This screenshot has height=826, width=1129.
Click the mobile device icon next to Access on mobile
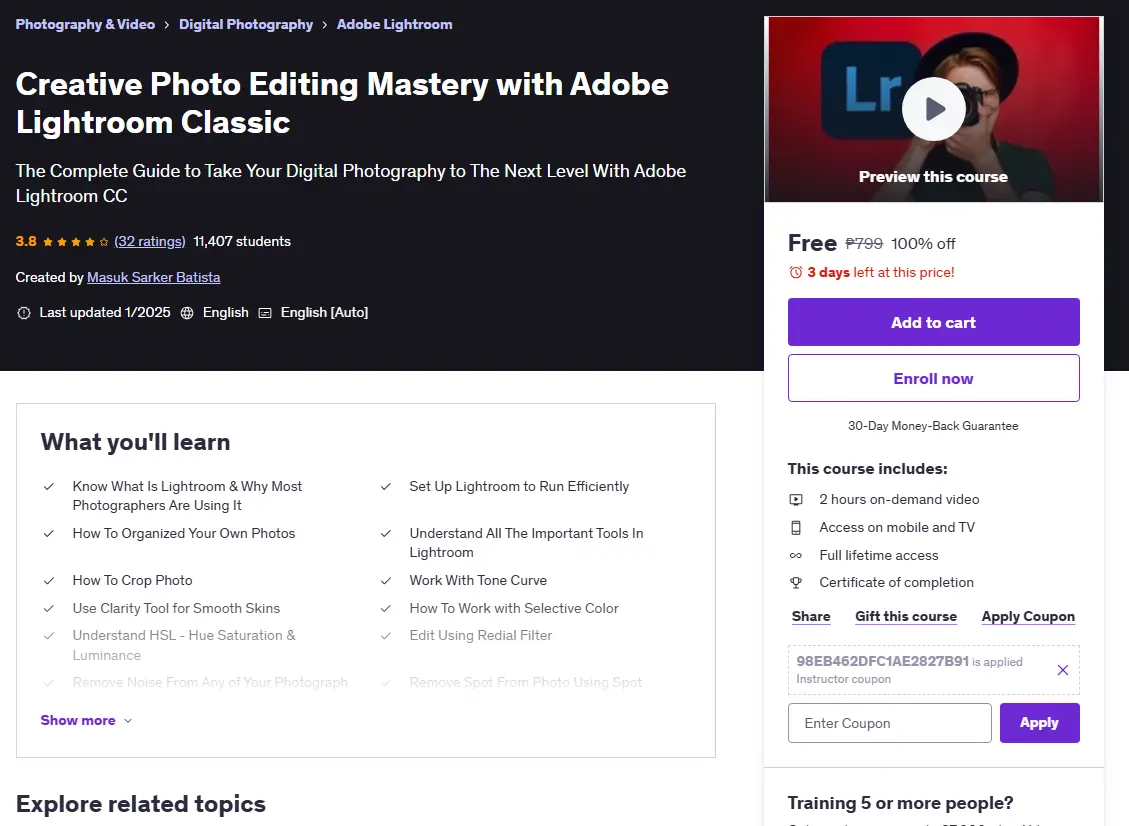point(796,527)
